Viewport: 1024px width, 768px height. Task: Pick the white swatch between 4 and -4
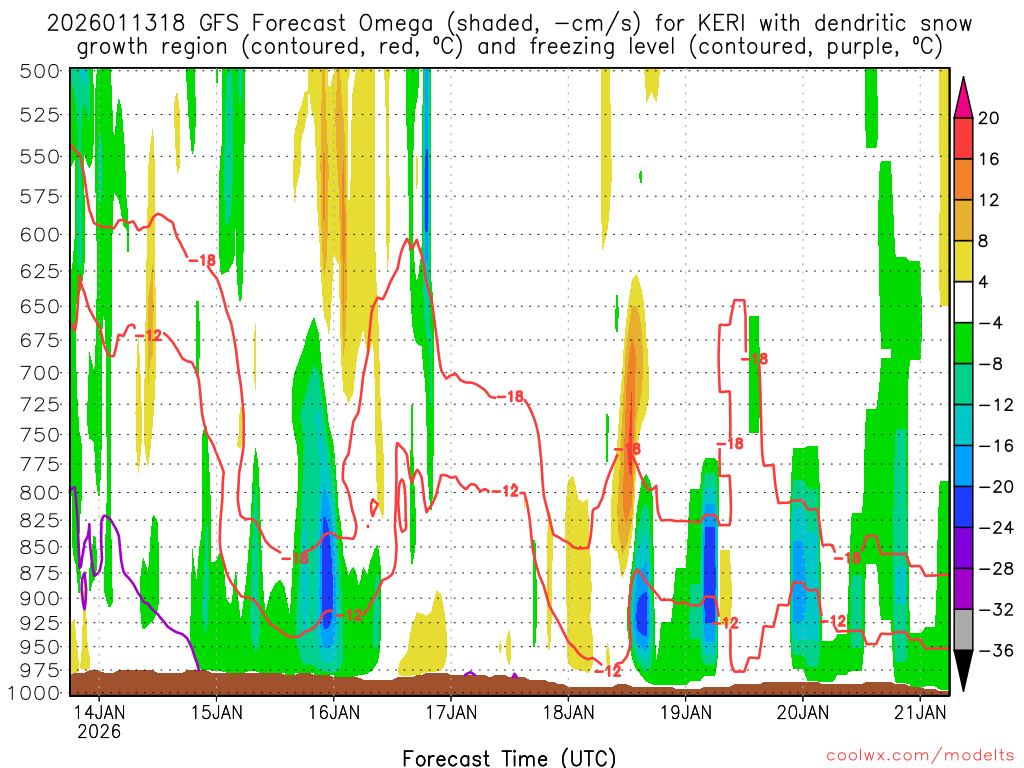click(963, 302)
